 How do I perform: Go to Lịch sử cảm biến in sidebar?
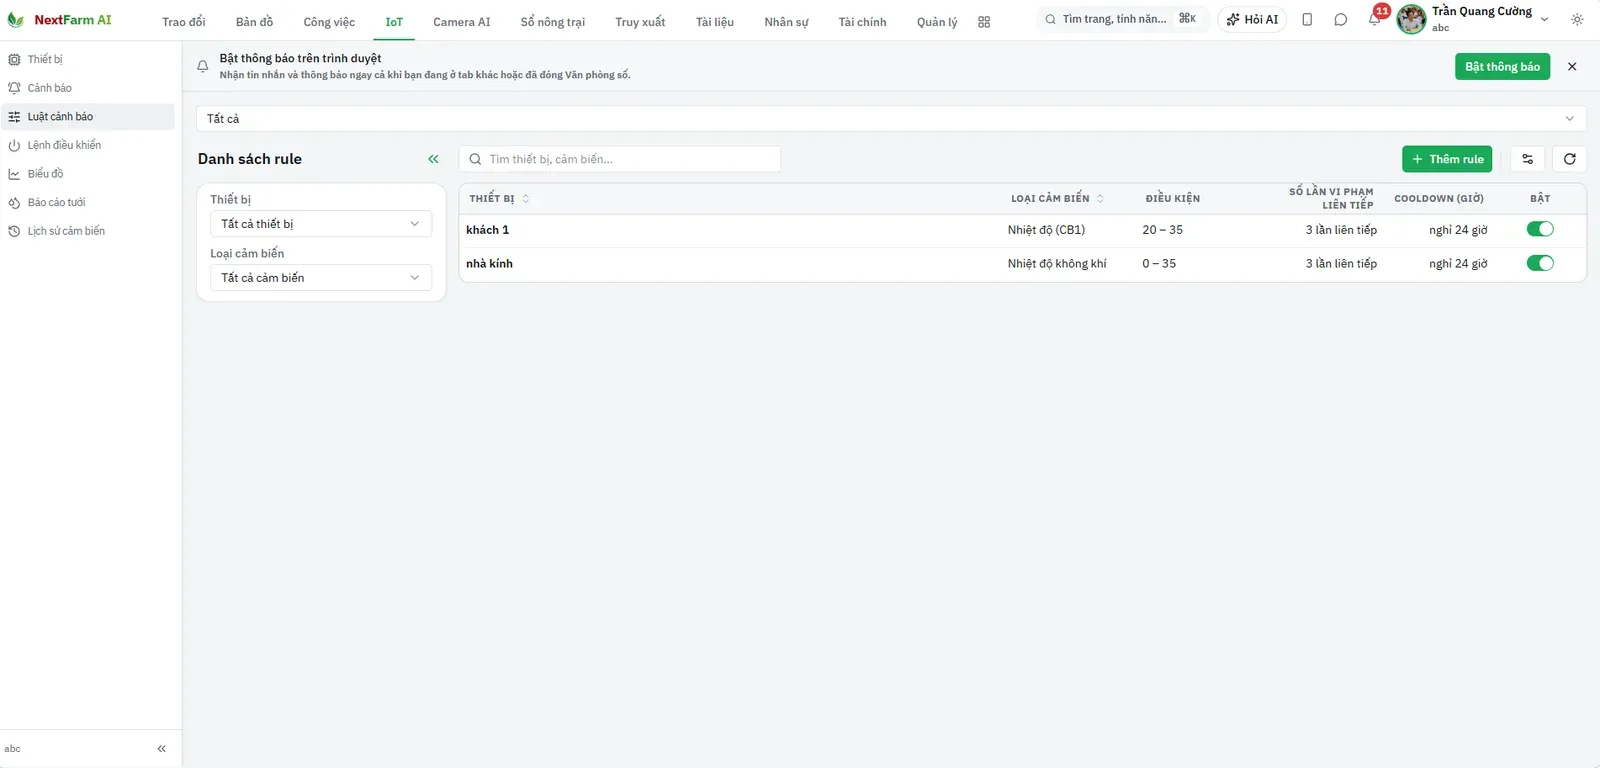pos(66,231)
